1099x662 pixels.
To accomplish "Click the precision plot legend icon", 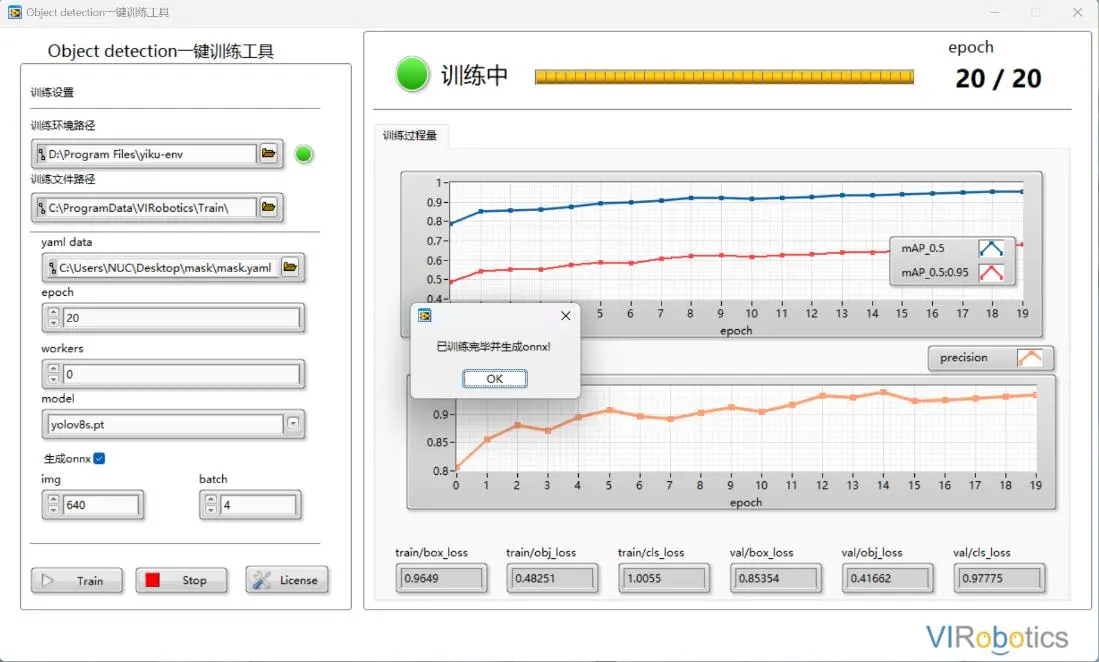I will pyautogui.click(x=1029, y=358).
